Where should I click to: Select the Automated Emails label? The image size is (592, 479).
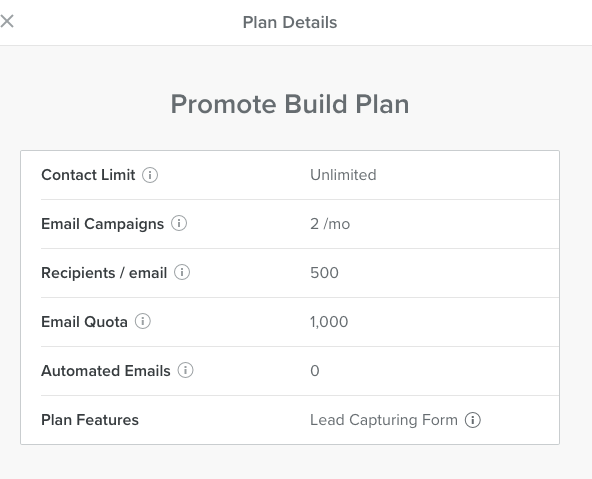click(106, 371)
